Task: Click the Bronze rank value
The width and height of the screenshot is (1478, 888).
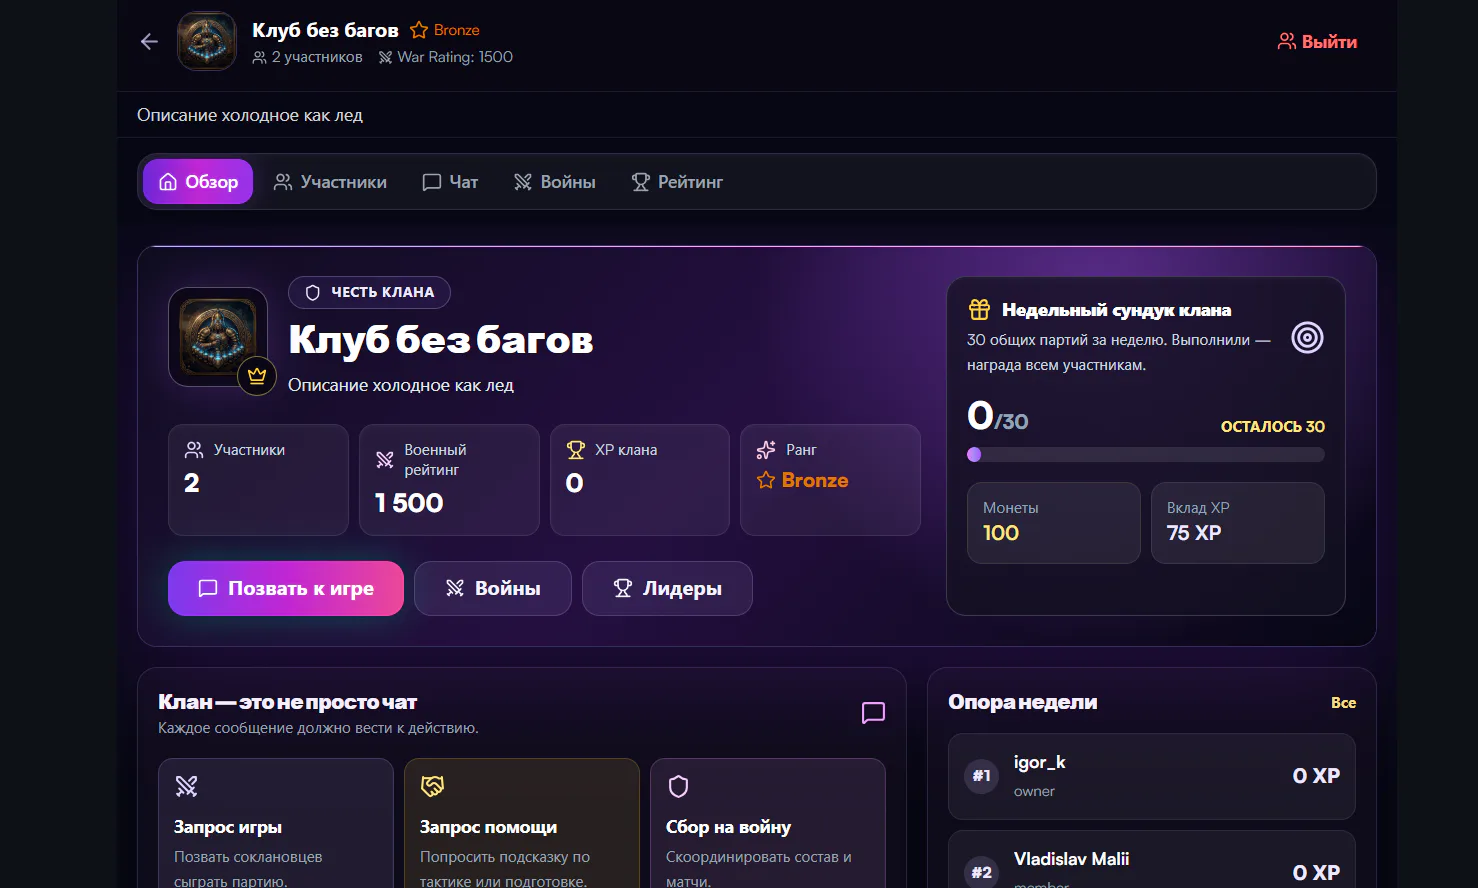Action: click(x=803, y=480)
